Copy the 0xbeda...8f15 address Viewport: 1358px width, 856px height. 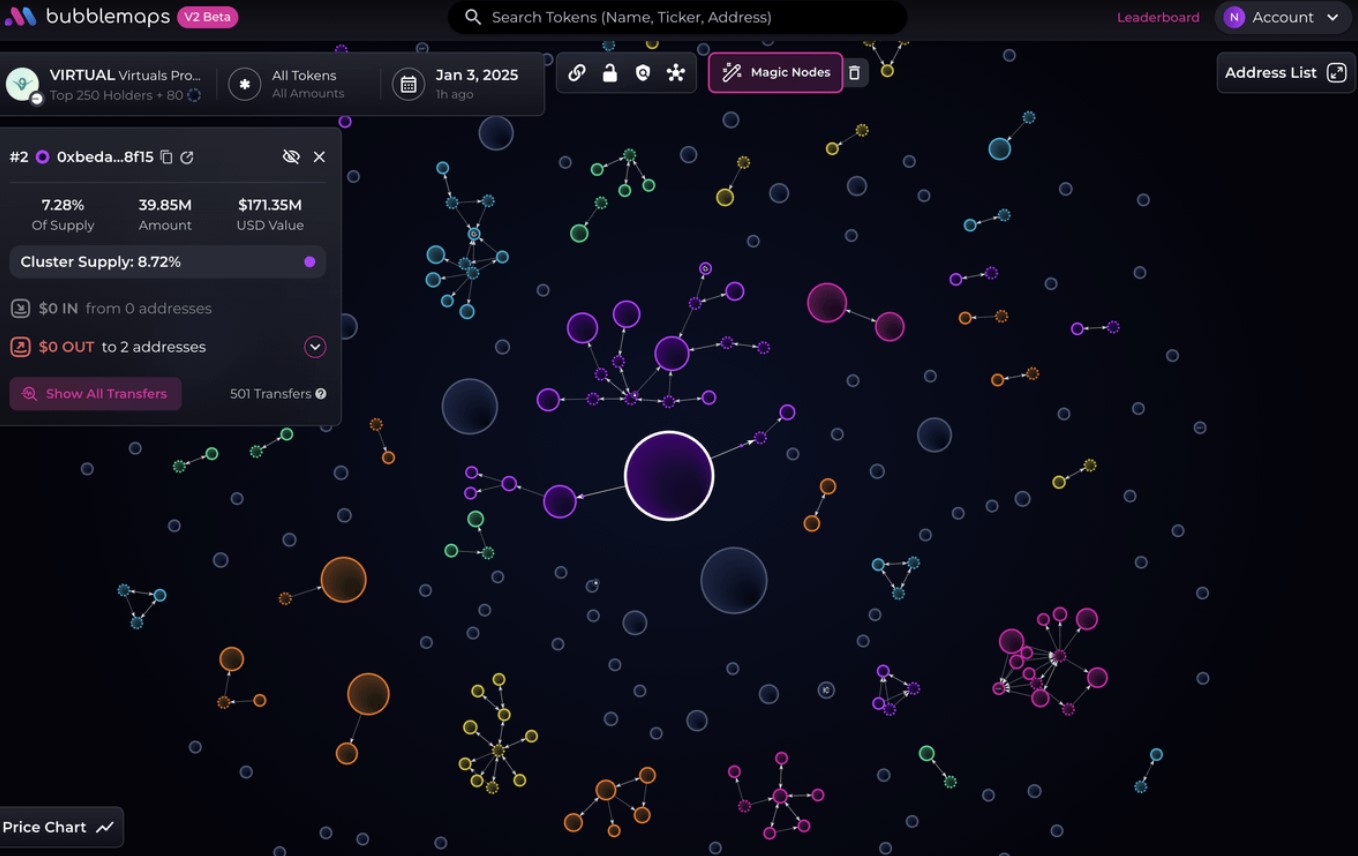click(x=167, y=157)
